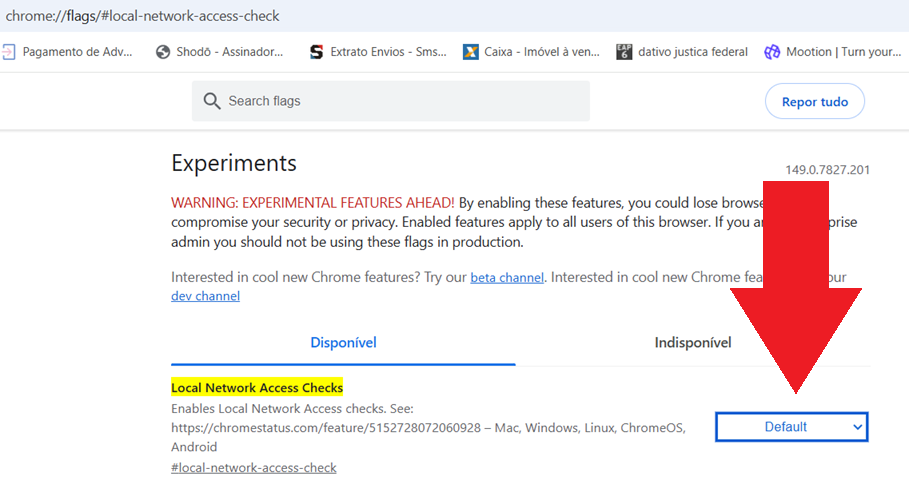The image size is (909, 493).
Task: Open the Caixa Imóvel à venda bookmark
Action: point(531,52)
